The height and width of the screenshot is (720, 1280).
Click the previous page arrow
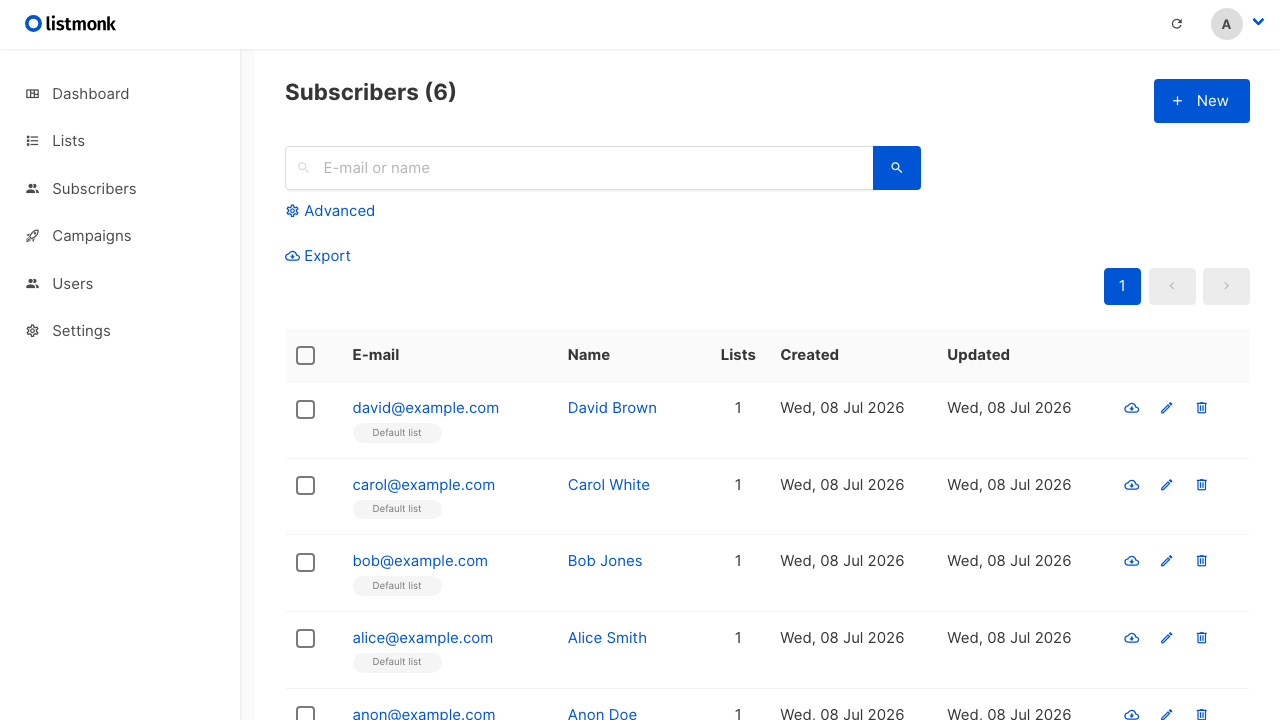pos(1172,286)
